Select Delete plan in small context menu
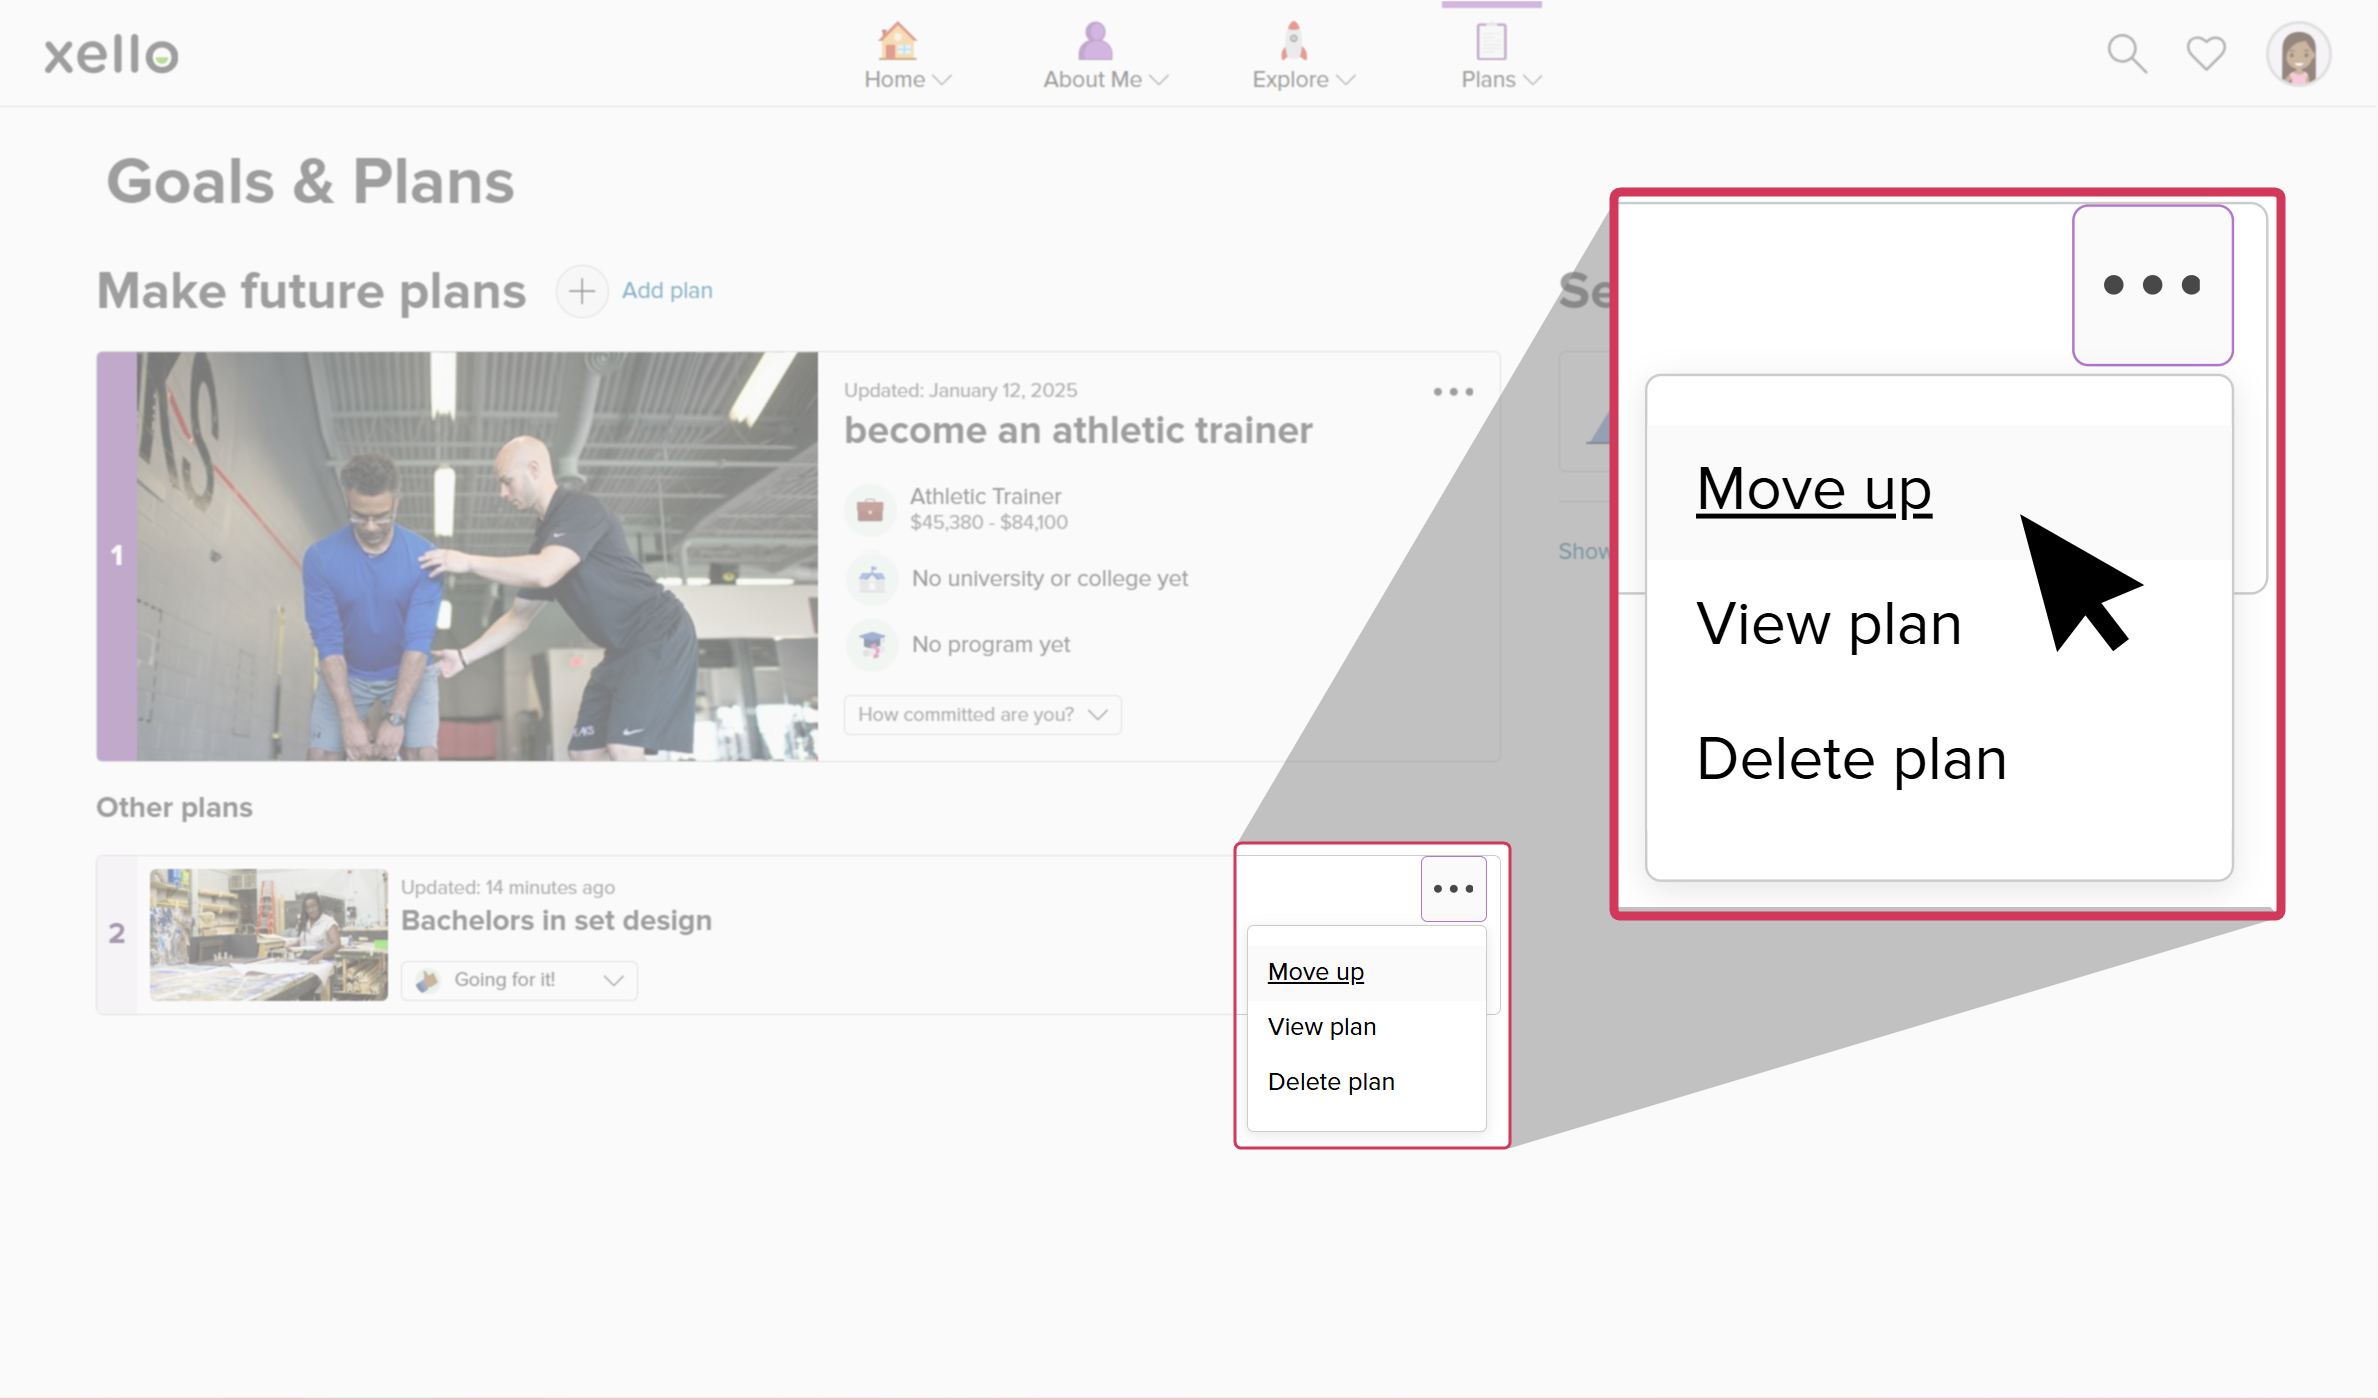This screenshot has width=2378, height=1399. (x=1331, y=1082)
